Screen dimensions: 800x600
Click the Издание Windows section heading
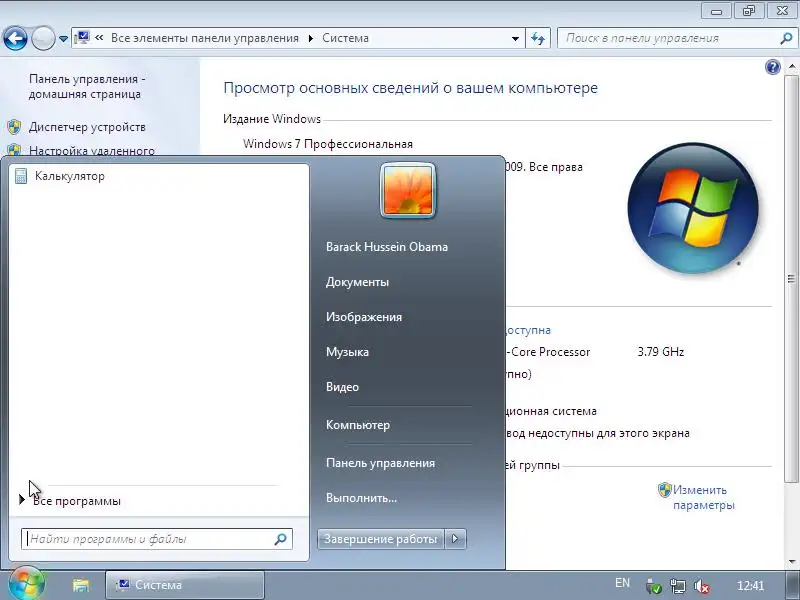point(272,119)
